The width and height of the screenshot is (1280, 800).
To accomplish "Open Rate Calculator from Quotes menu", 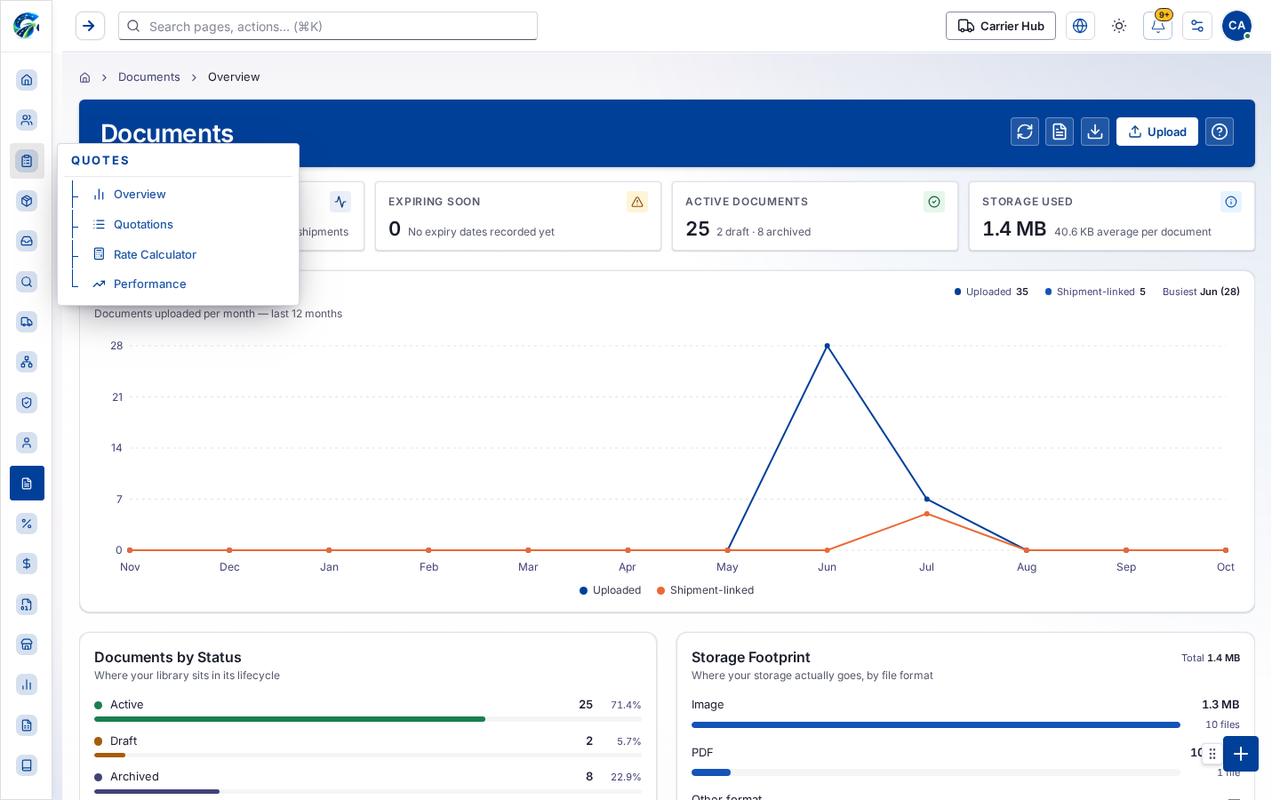I will (155, 254).
